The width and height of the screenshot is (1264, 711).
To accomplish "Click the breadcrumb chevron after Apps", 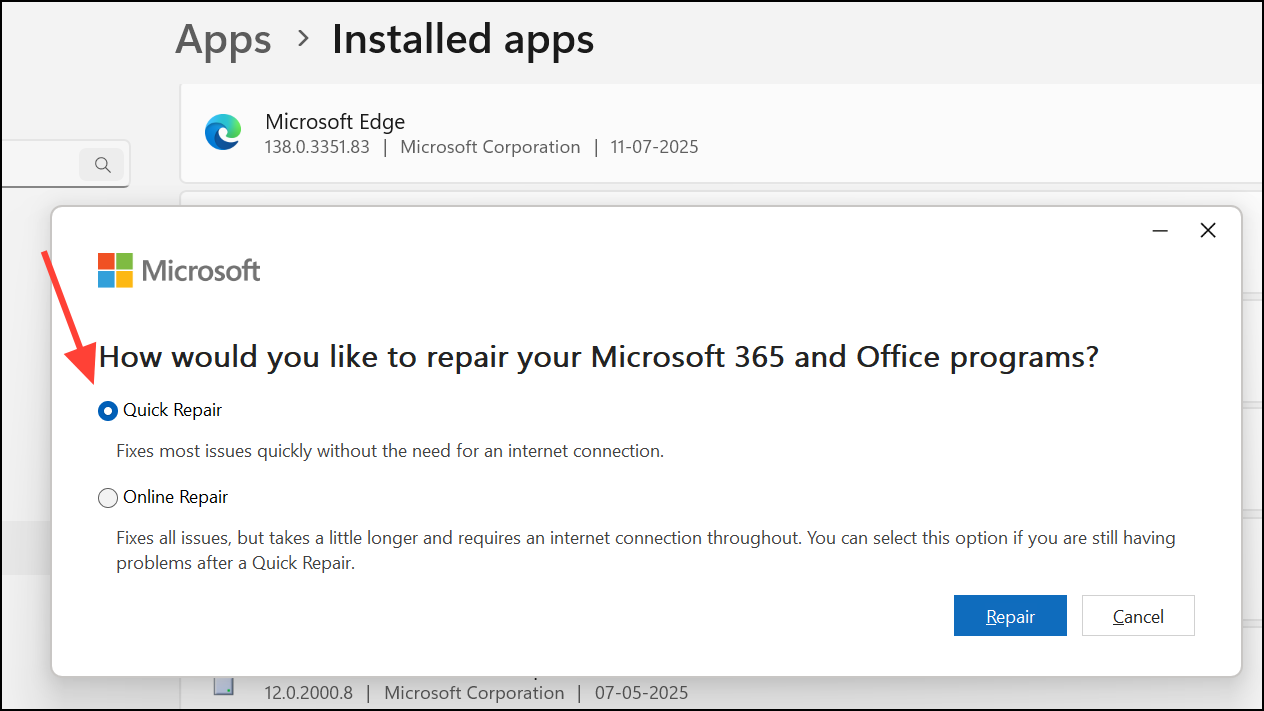I will pyautogui.click(x=302, y=40).
